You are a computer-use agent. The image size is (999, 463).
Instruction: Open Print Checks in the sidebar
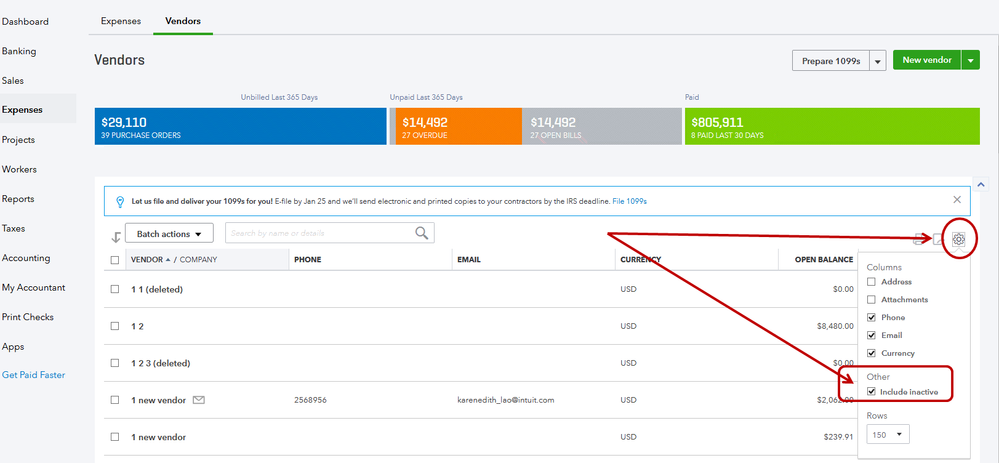tap(27, 317)
